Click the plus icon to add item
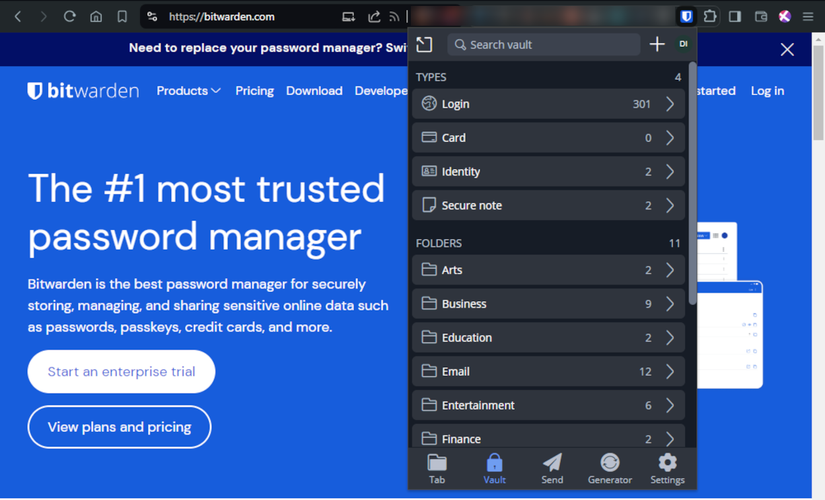 click(657, 44)
